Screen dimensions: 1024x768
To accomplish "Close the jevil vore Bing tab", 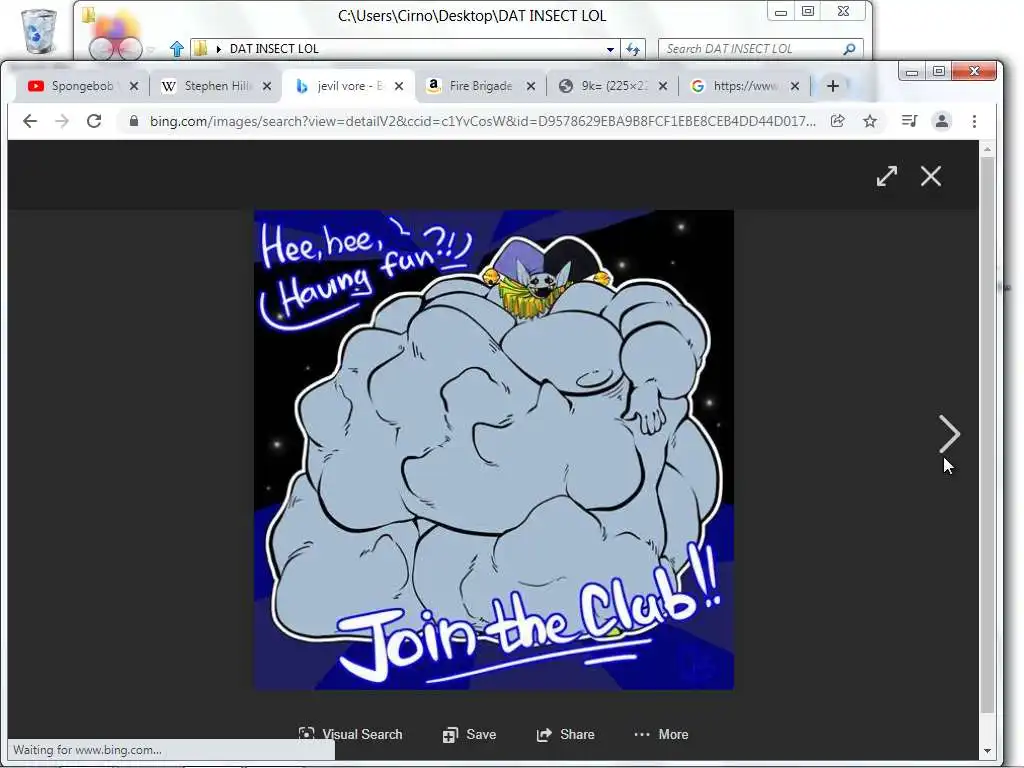I will pos(400,86).
